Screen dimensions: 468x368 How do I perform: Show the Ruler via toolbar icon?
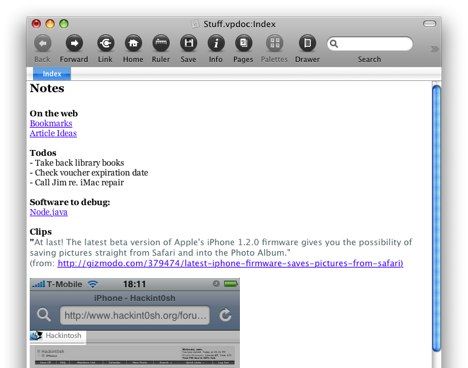161,43
